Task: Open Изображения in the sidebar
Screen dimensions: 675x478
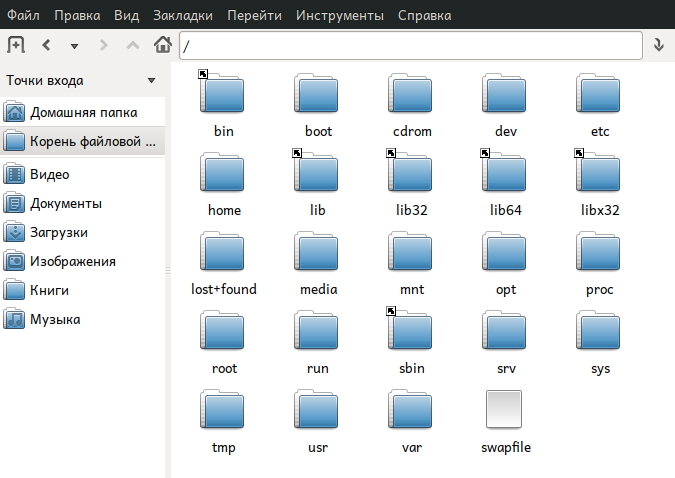Action: (83, 261)
